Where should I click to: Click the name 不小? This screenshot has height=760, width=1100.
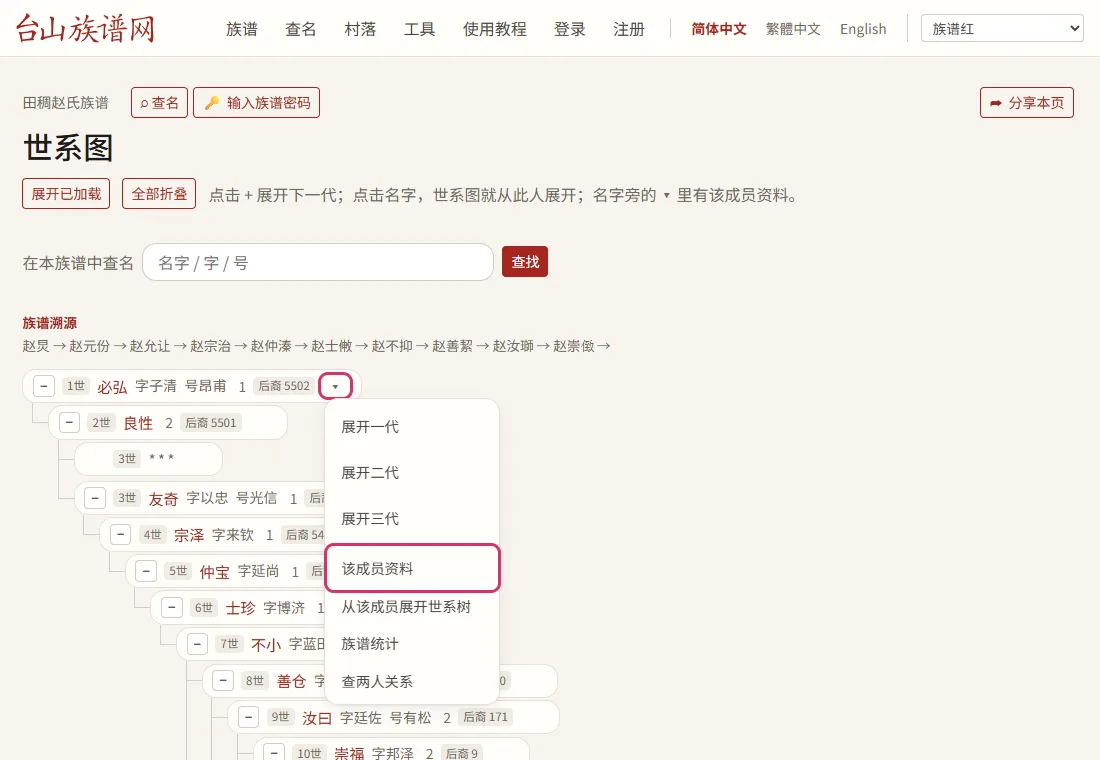(x=267, y=645)
